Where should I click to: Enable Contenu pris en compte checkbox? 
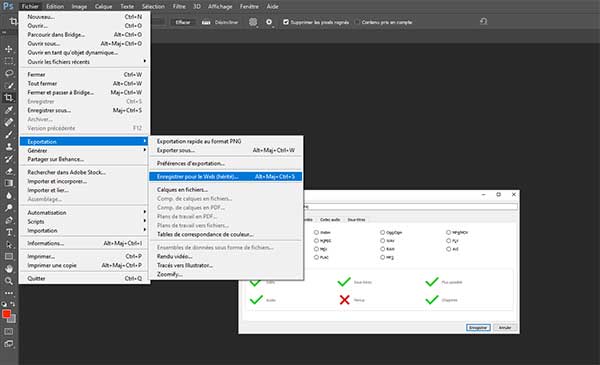click(357, 22)
